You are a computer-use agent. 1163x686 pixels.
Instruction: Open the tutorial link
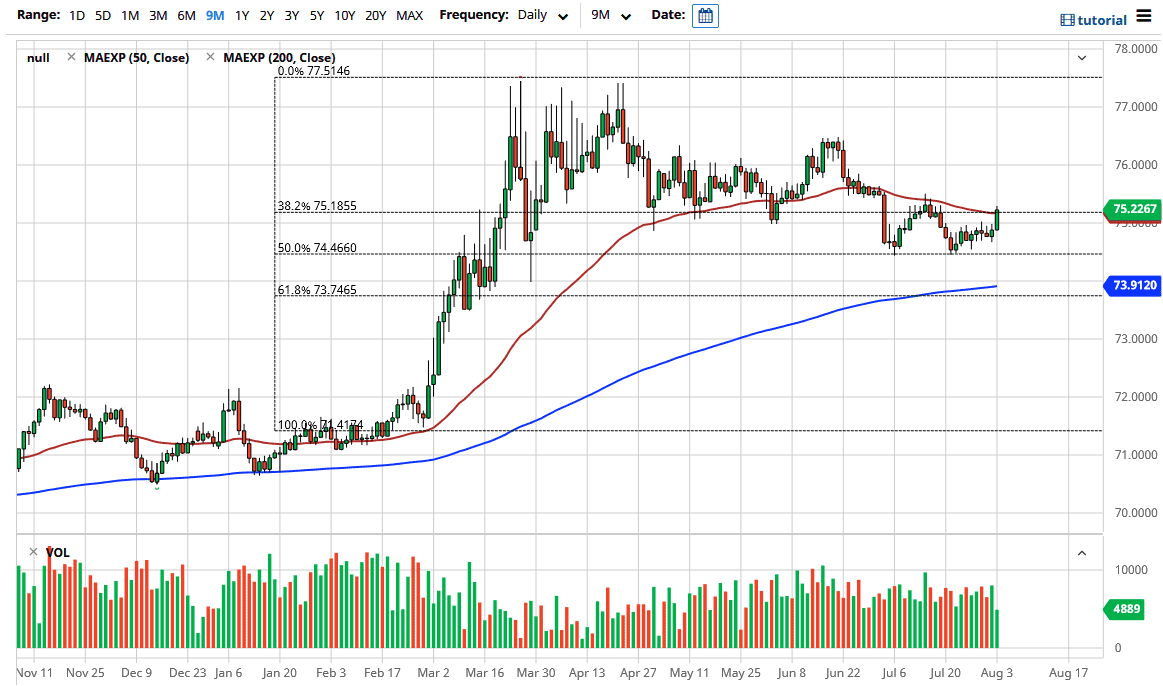pos(1101,18)
